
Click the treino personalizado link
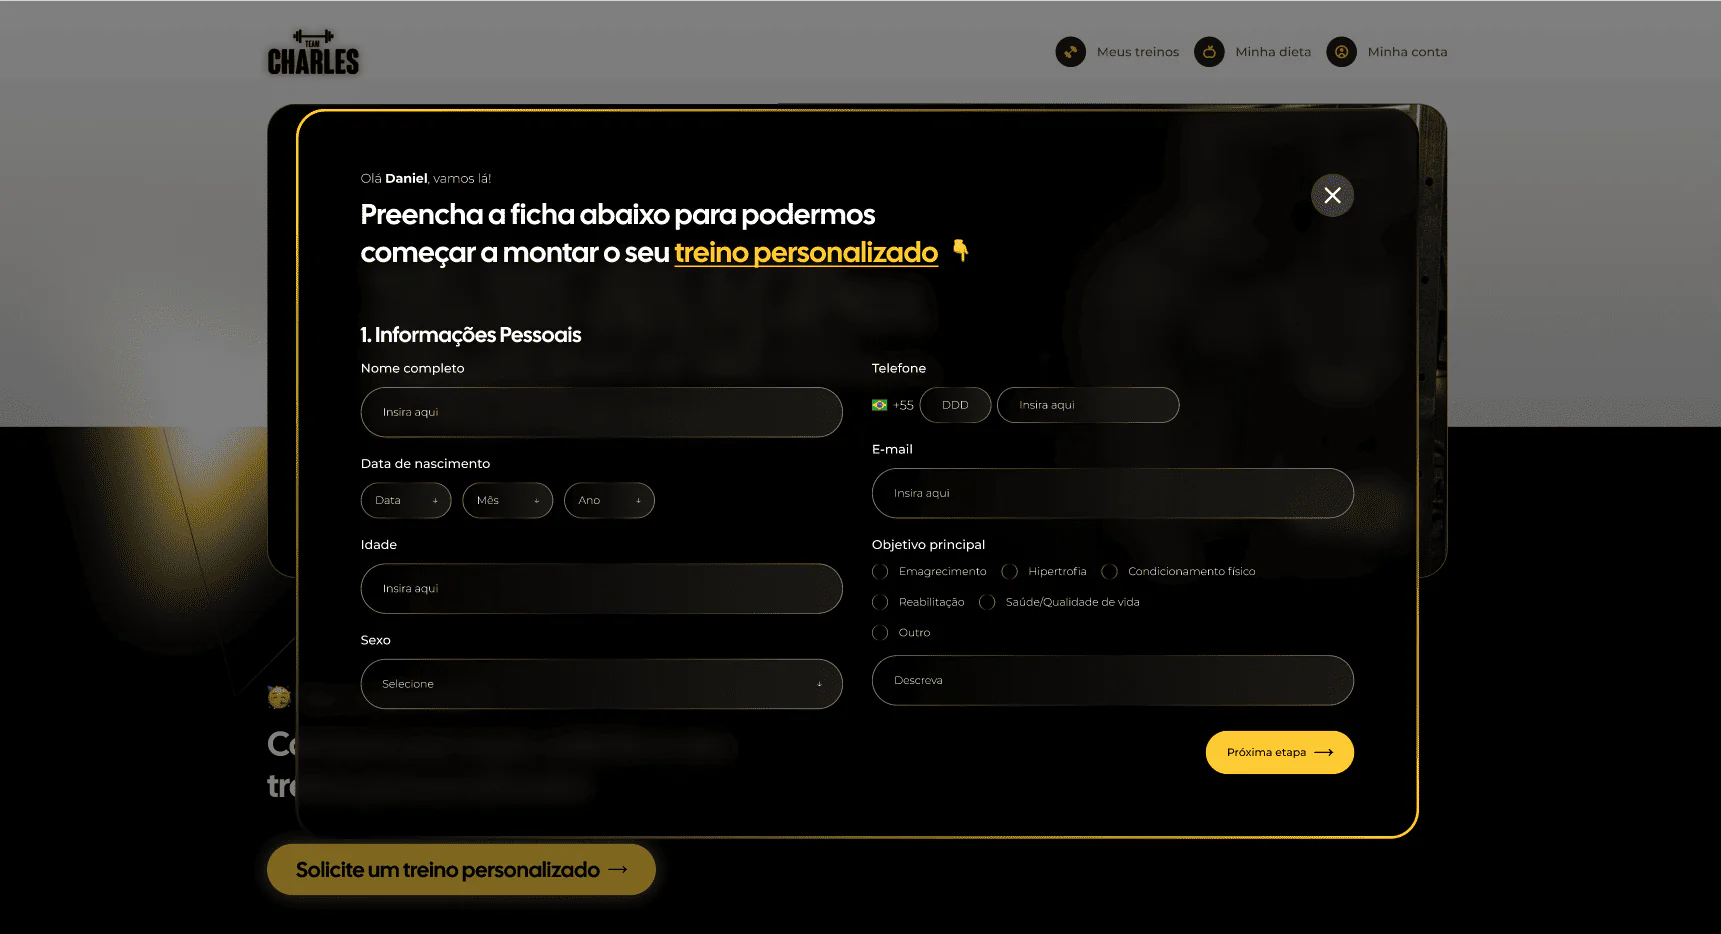[x=806, y=253]
